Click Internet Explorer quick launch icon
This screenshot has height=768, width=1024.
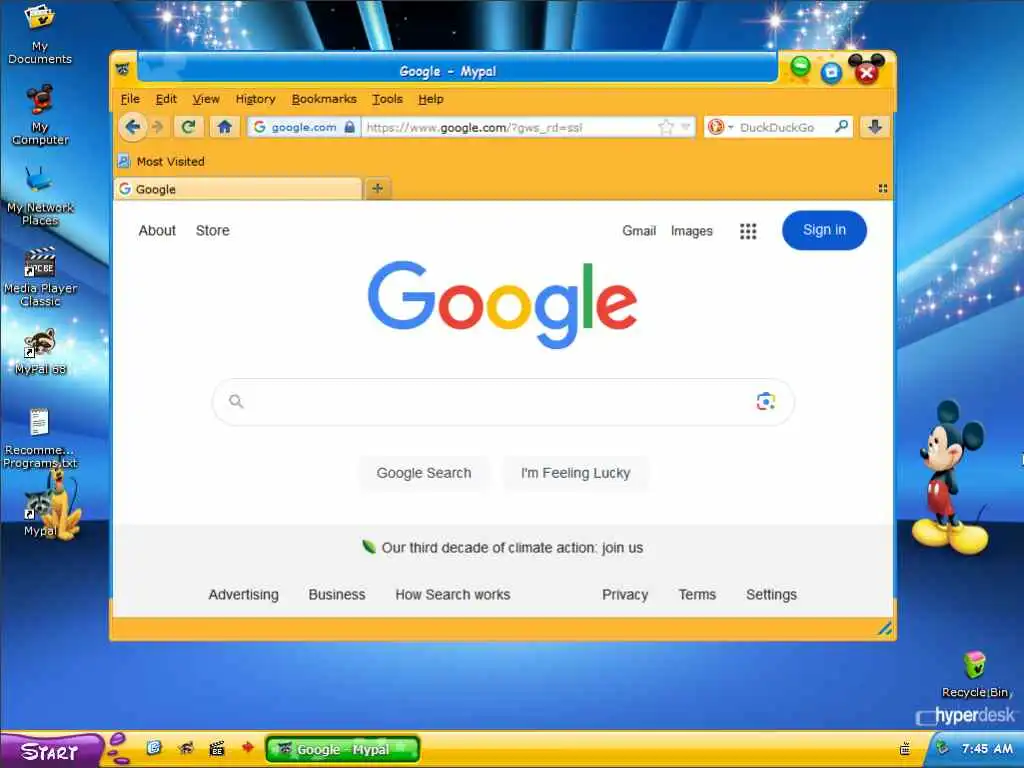(153, 748)
